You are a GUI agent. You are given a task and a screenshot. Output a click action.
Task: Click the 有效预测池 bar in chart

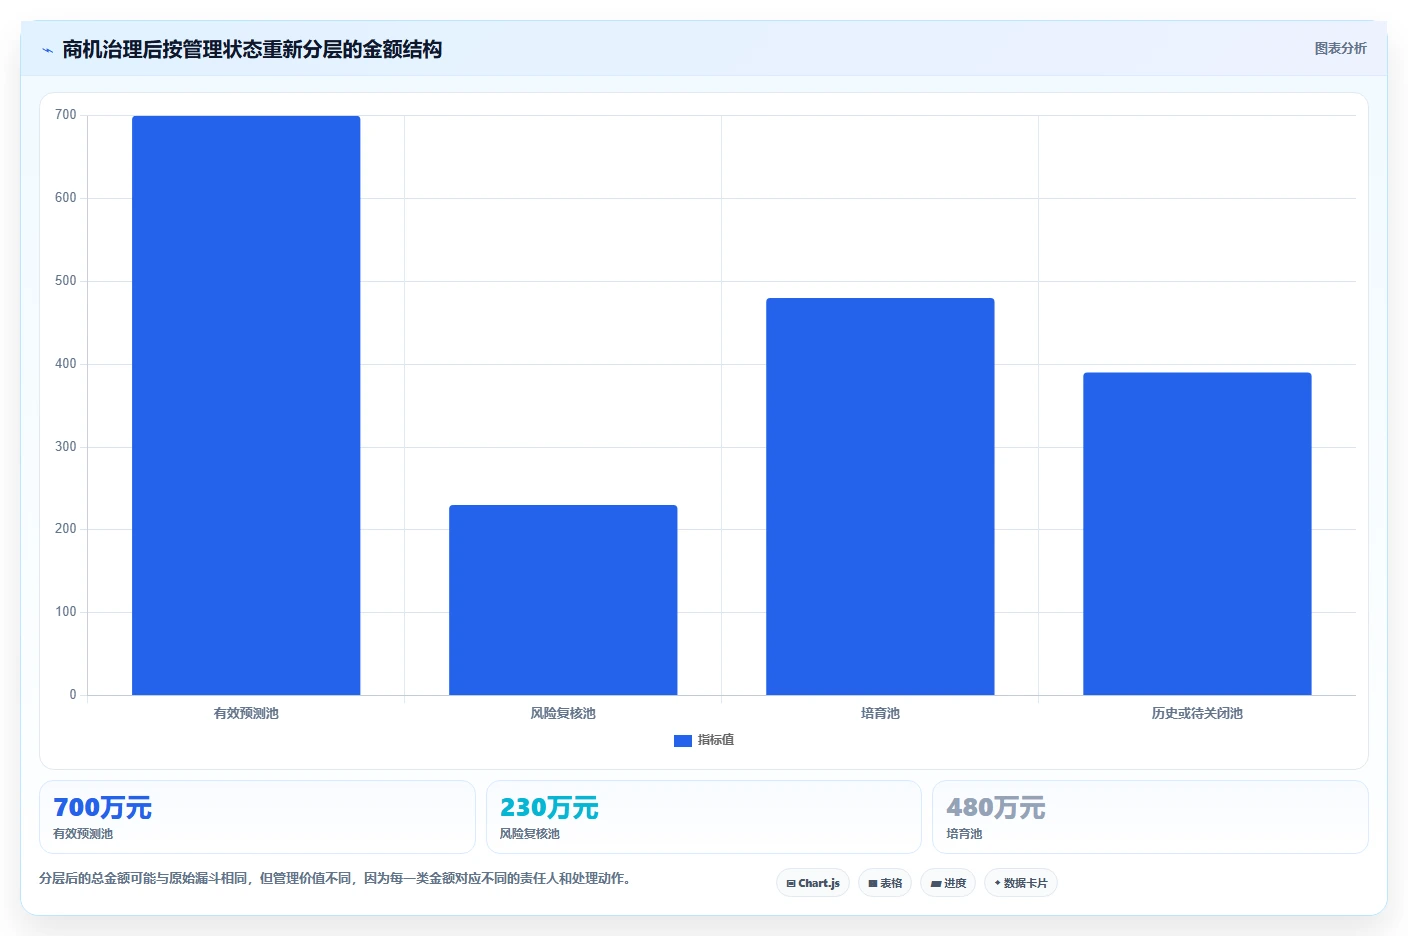click(246, 405)
